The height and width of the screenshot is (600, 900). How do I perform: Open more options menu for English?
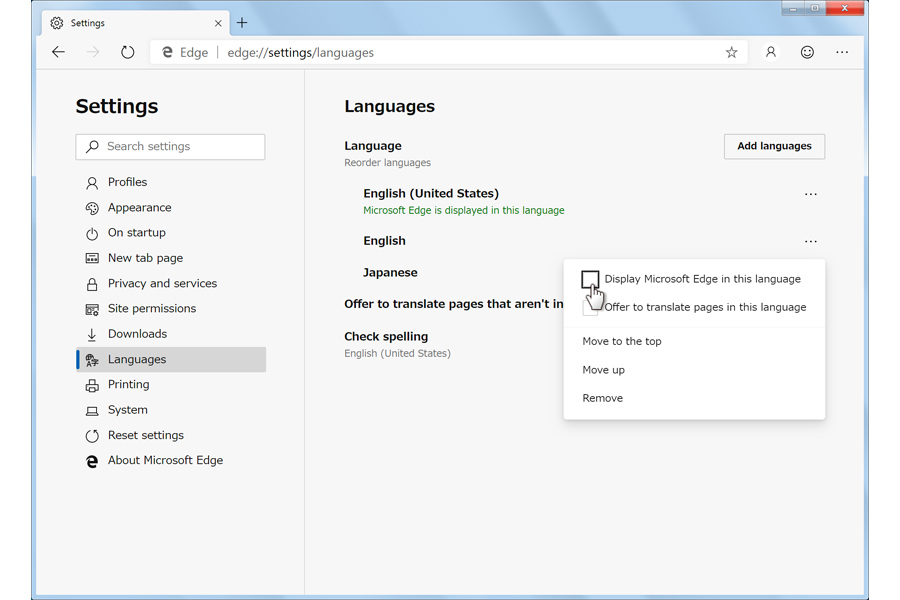[810, 241]
